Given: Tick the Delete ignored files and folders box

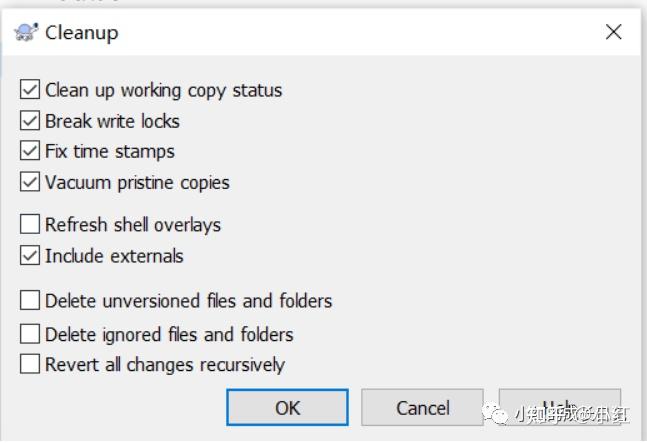Looking at the screenshot, I should tap(30, 334).
